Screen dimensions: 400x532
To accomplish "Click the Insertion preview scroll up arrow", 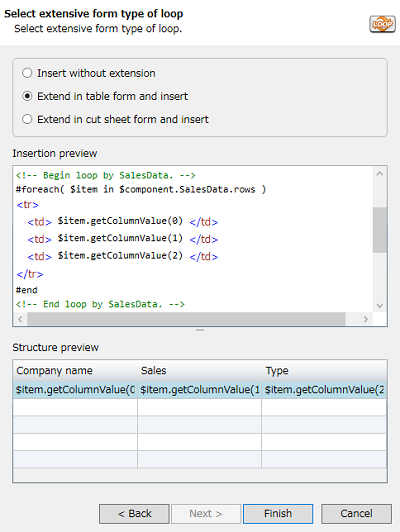I will pyautogui.click(x=380, y=174).
